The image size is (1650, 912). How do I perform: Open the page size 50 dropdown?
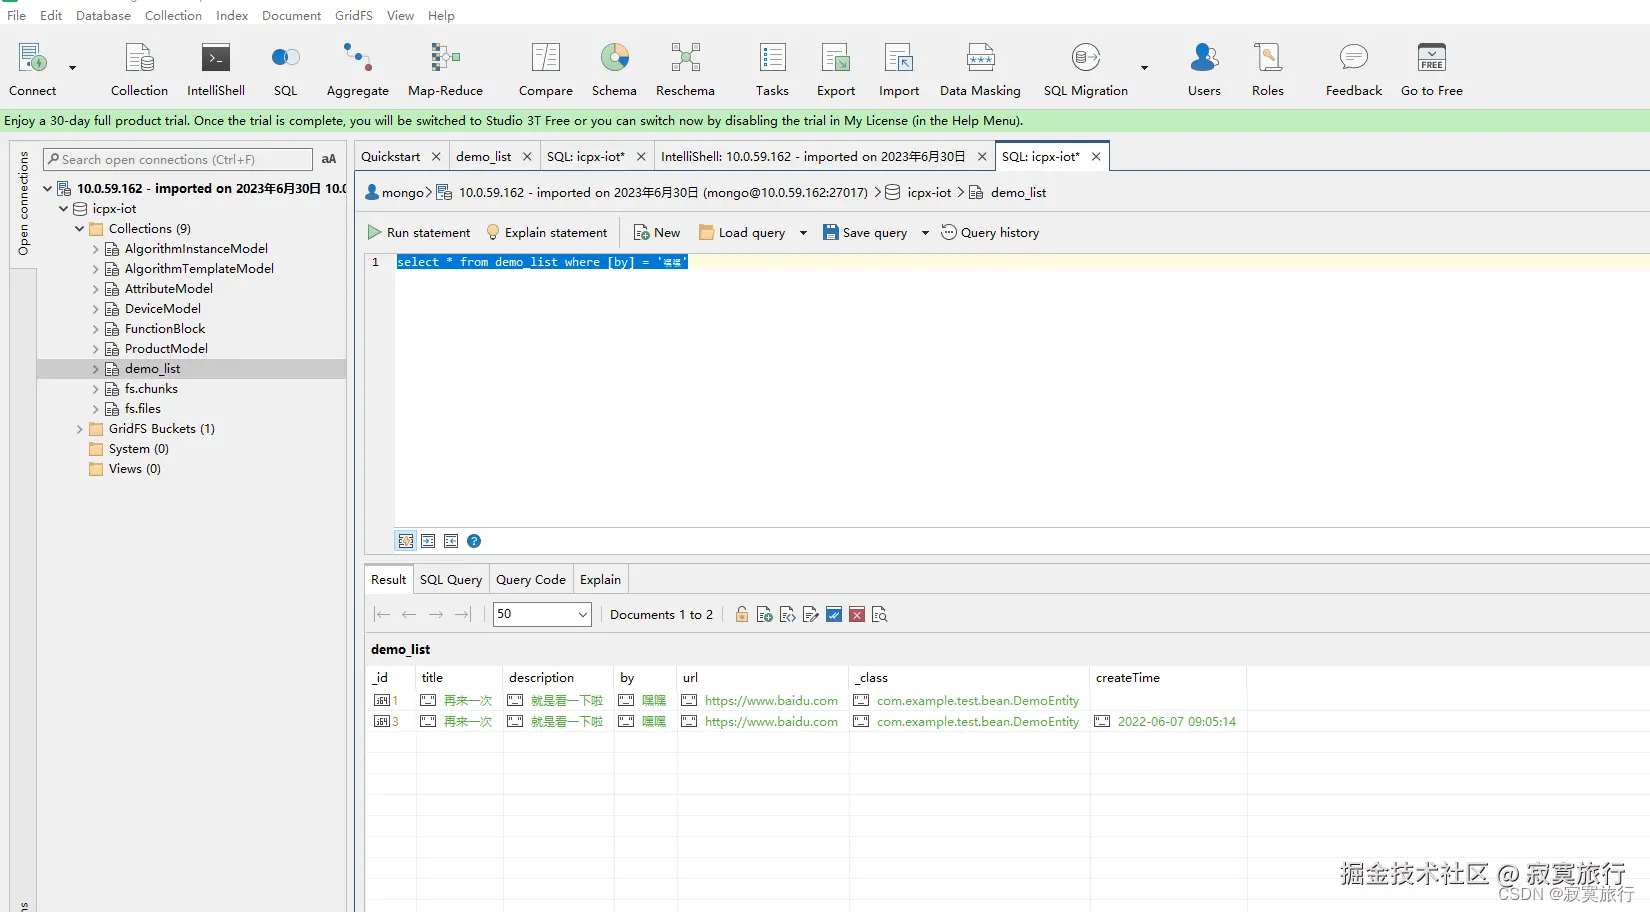[542, 614]
